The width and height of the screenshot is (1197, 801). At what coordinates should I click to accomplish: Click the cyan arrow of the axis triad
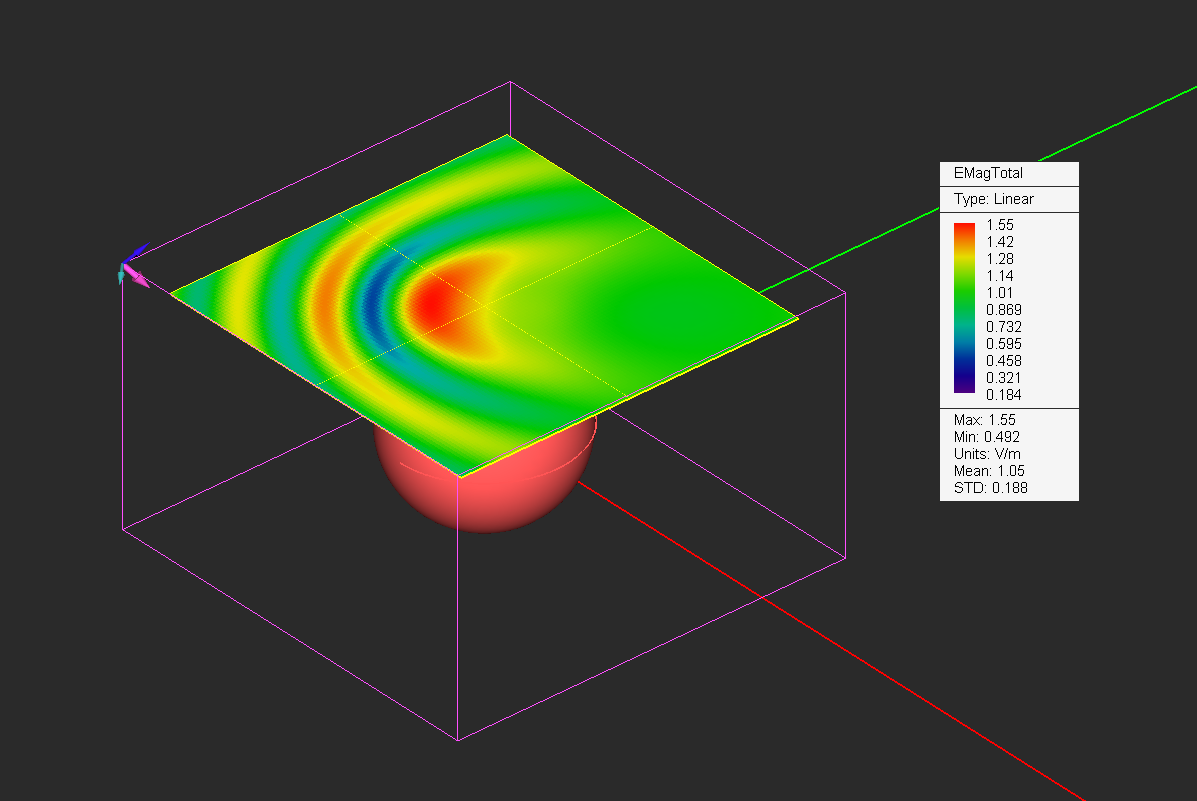(x=122, y=275)
